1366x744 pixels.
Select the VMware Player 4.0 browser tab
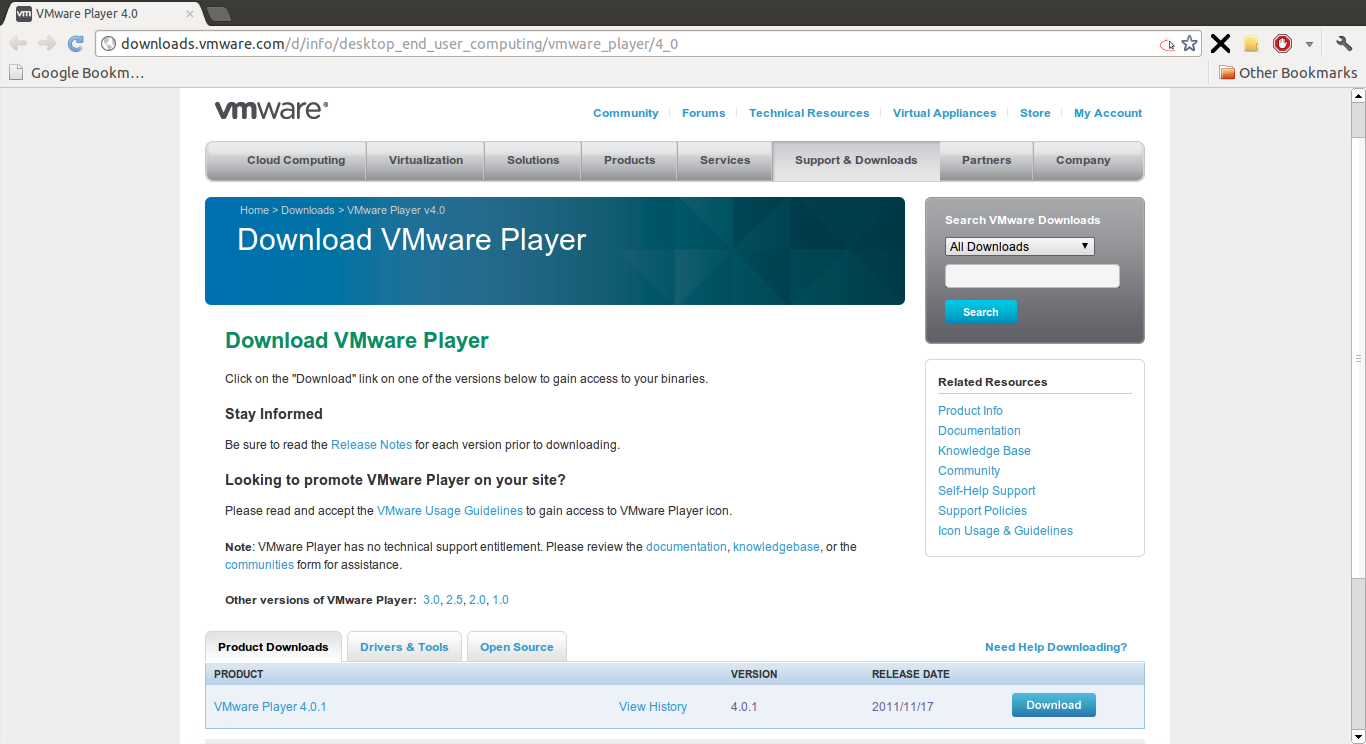click(x=103, y=13)
